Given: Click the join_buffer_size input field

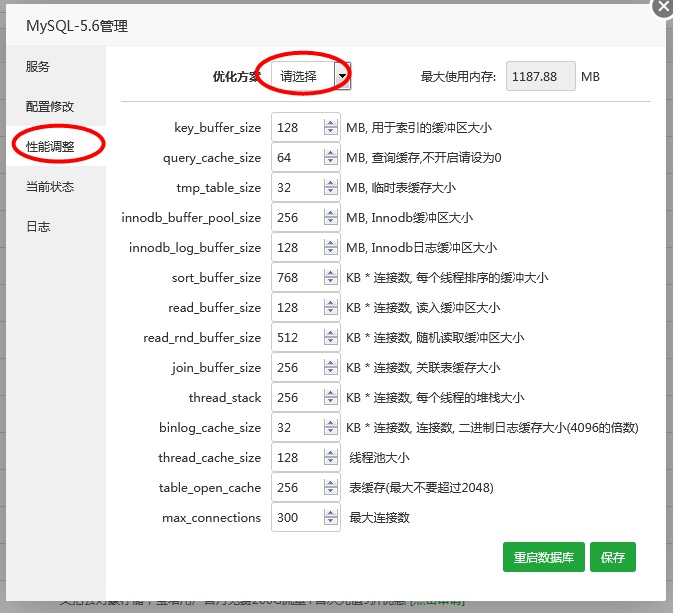Looking at the screenshot, I should [306, 367].
